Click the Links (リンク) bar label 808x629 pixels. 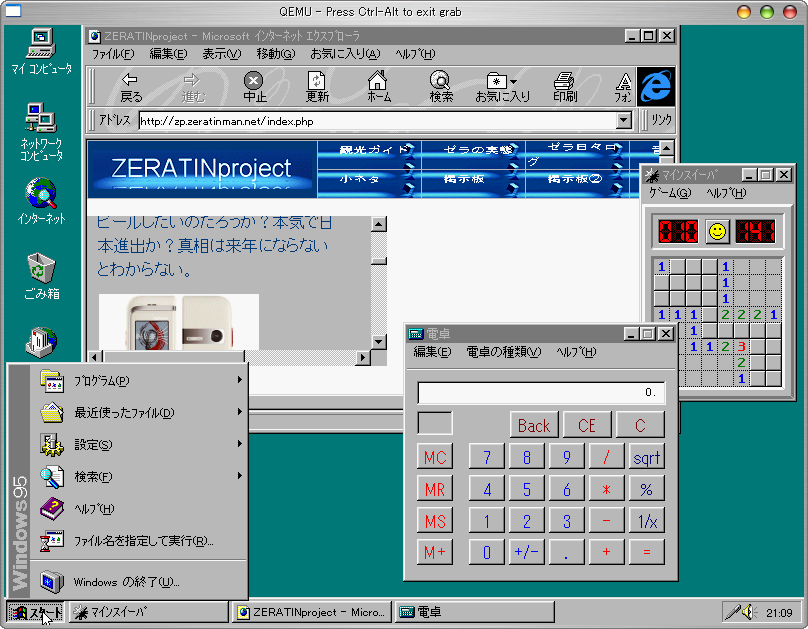coord(661,121)
